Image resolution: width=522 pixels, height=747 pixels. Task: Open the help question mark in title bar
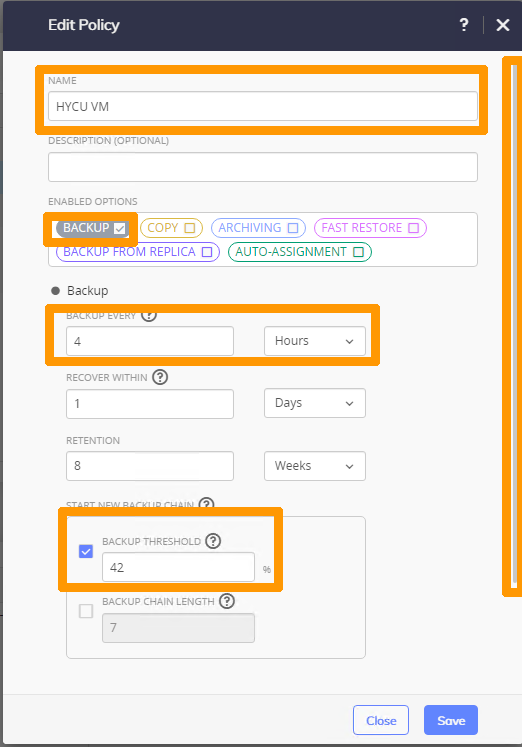click(464, 25)
